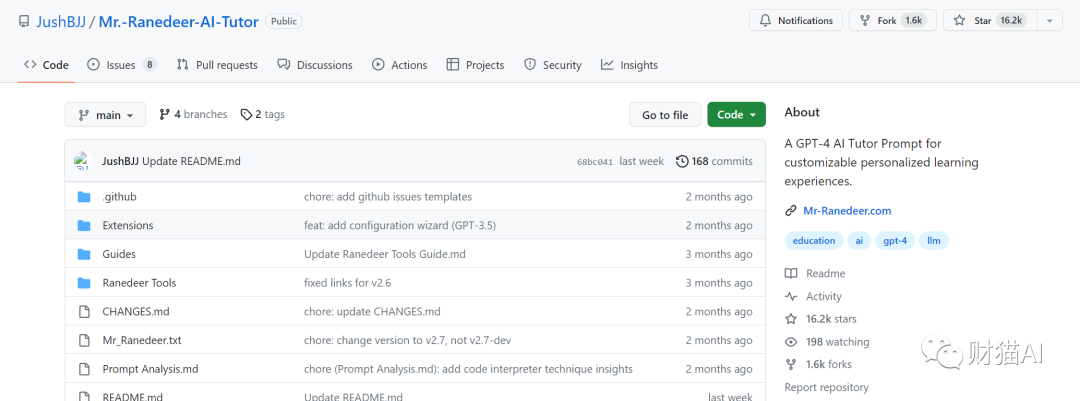
Task: Click the link chain icon beside Mr-Ranedeer.com
Action: coord(791,211)
